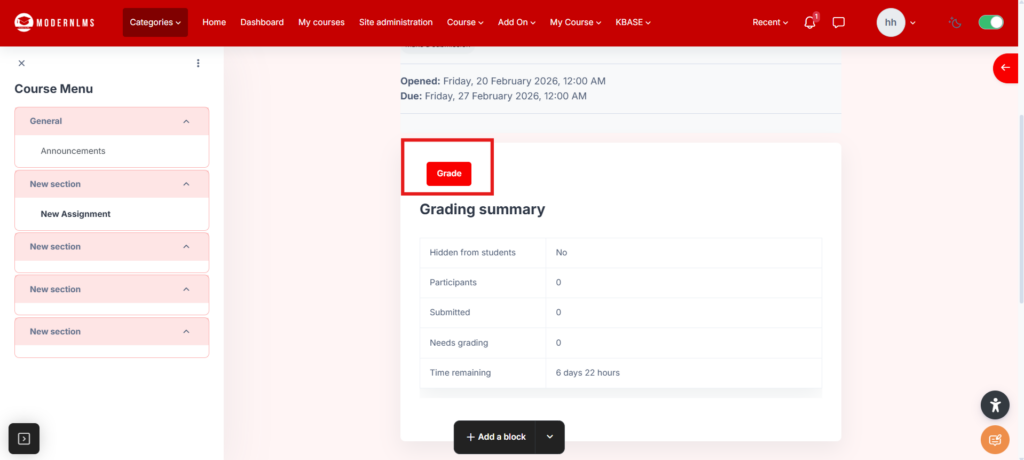Open the Announcements link in Course Menu

click(73, 151)
